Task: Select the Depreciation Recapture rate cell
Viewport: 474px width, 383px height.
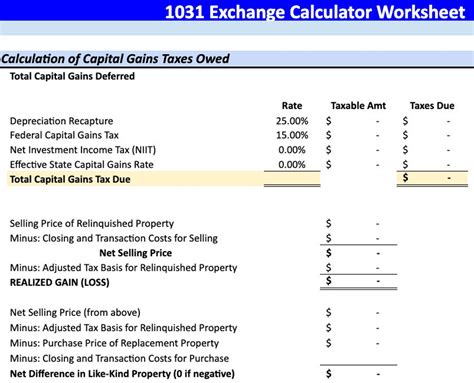Action: click(x=292, y=121)
